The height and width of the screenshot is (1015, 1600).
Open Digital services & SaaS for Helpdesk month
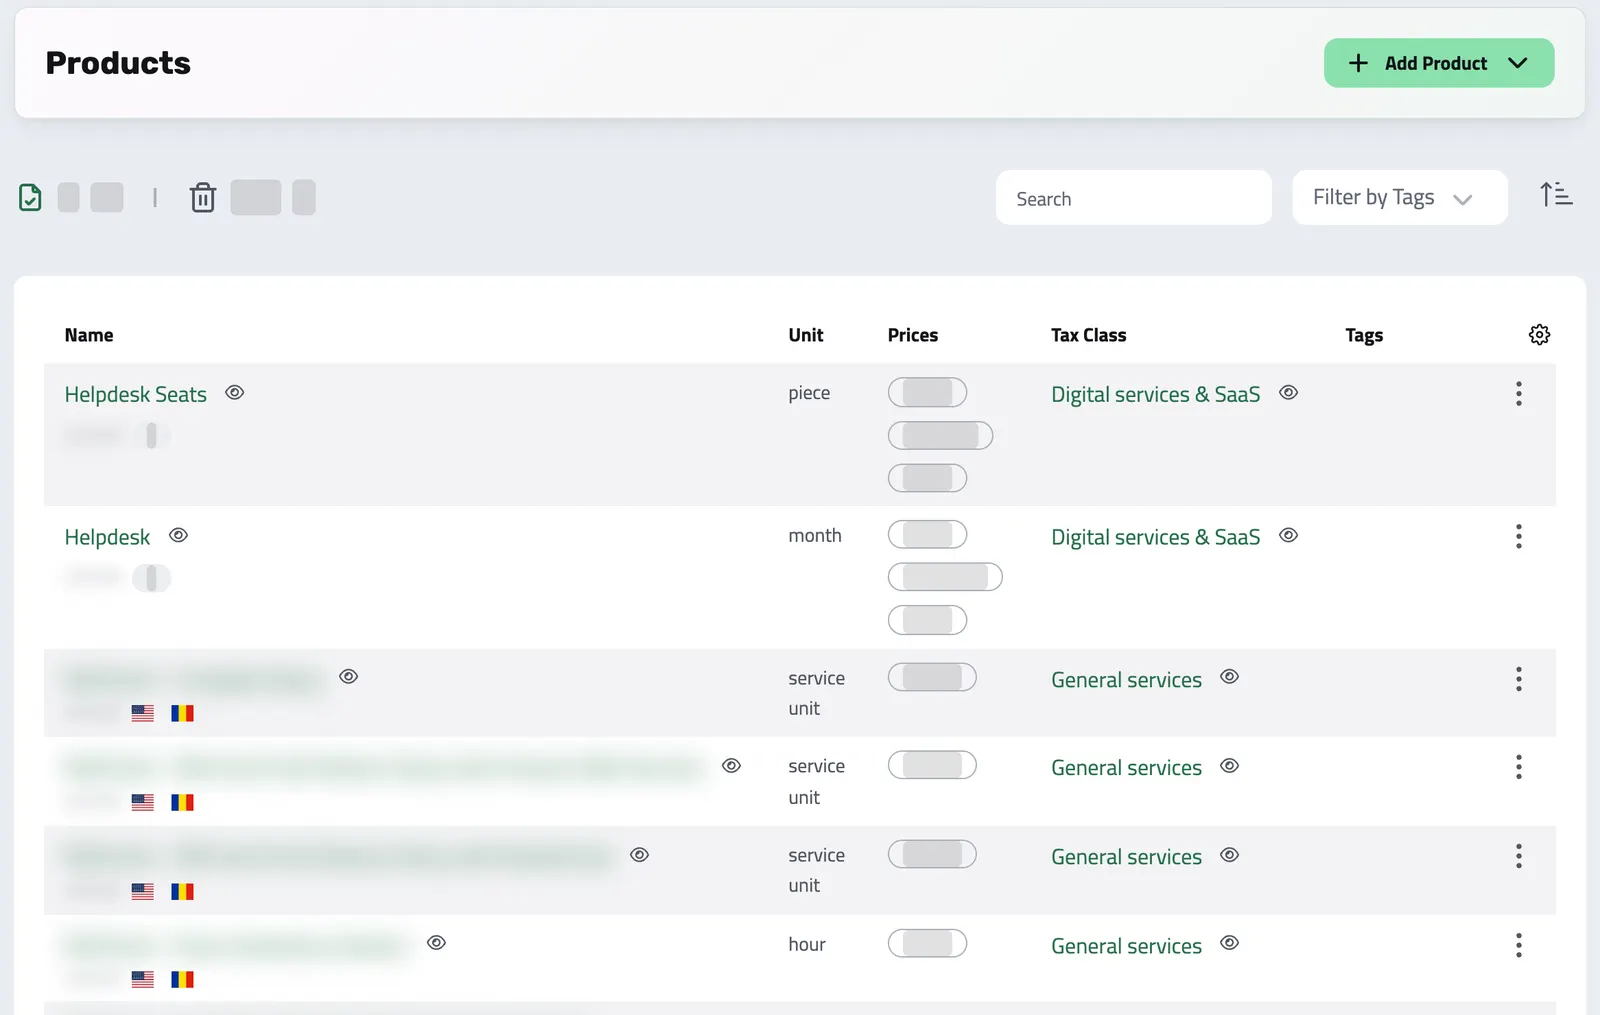[x=1155, y=538]
